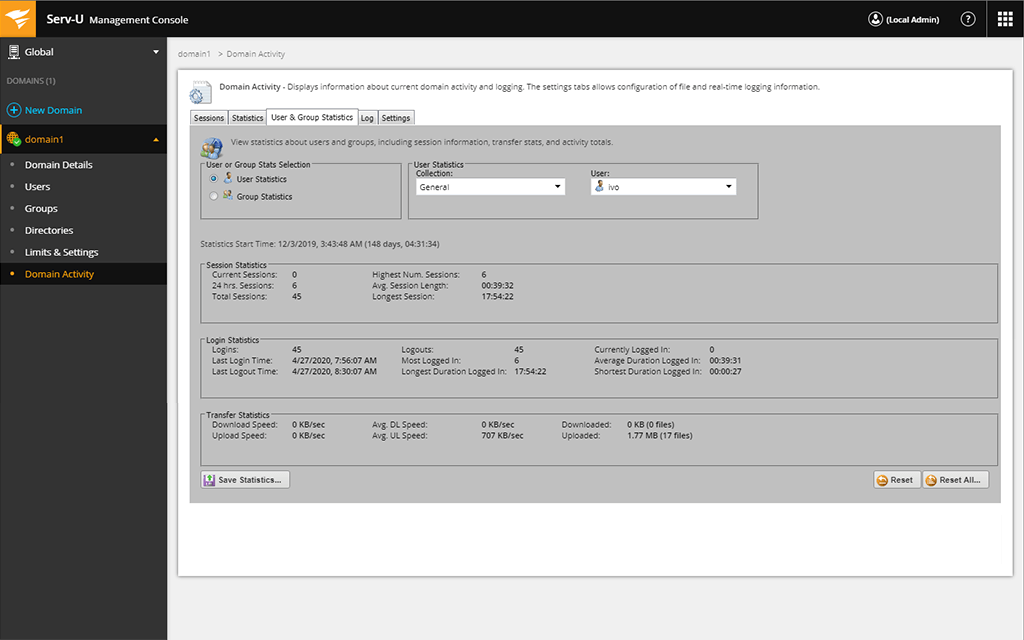Click the Help question mark icon
1024x640 pixels.
[x=967, y=18]
